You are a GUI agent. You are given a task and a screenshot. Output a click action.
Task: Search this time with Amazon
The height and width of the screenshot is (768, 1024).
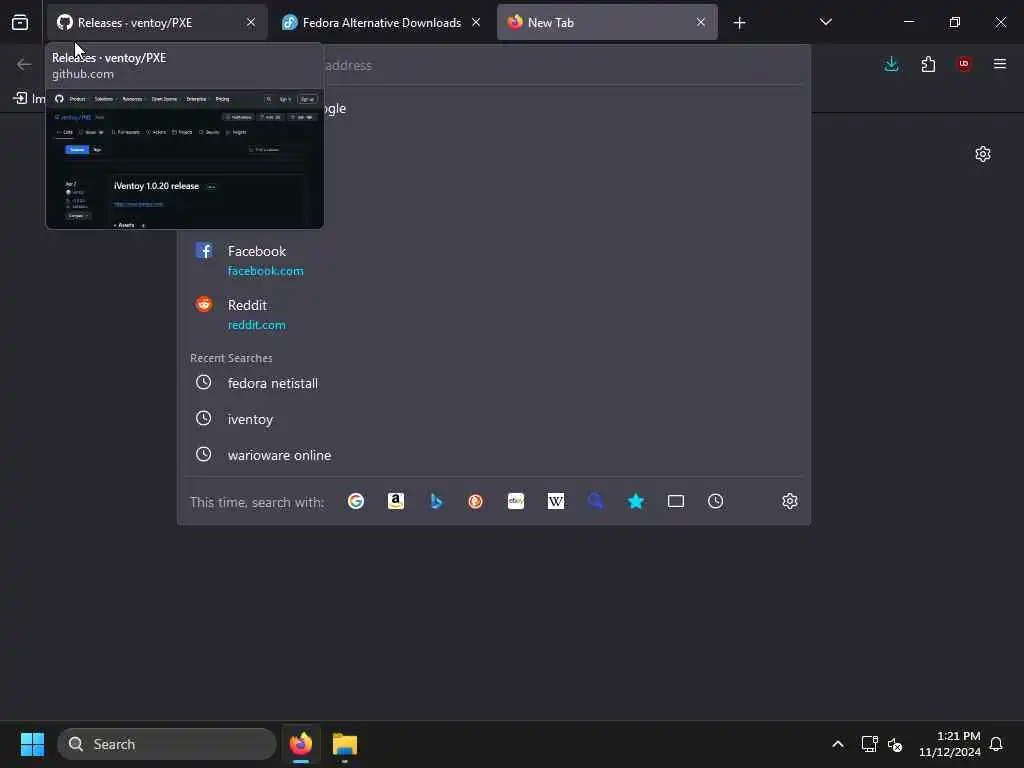point(396,501)
